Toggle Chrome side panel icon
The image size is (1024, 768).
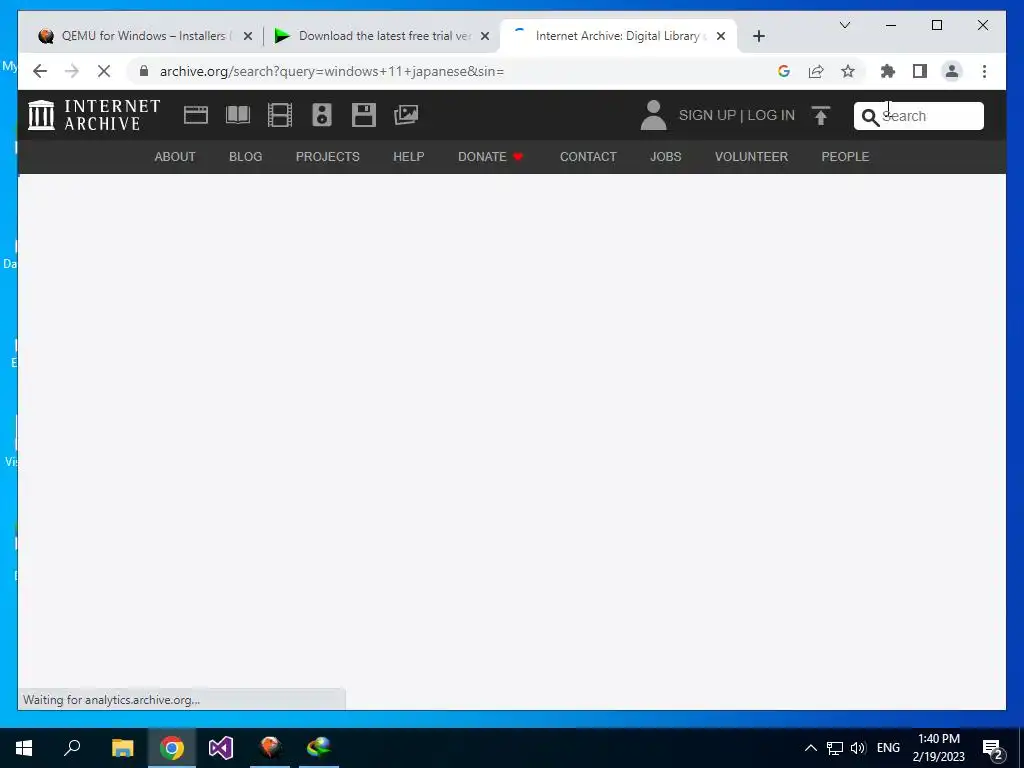click(920, 71)
